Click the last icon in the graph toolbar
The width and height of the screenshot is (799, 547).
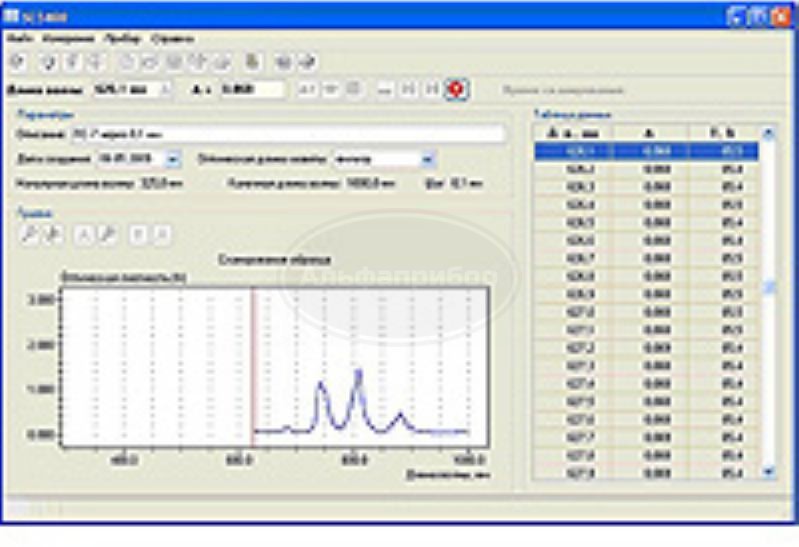coord(160,235)
